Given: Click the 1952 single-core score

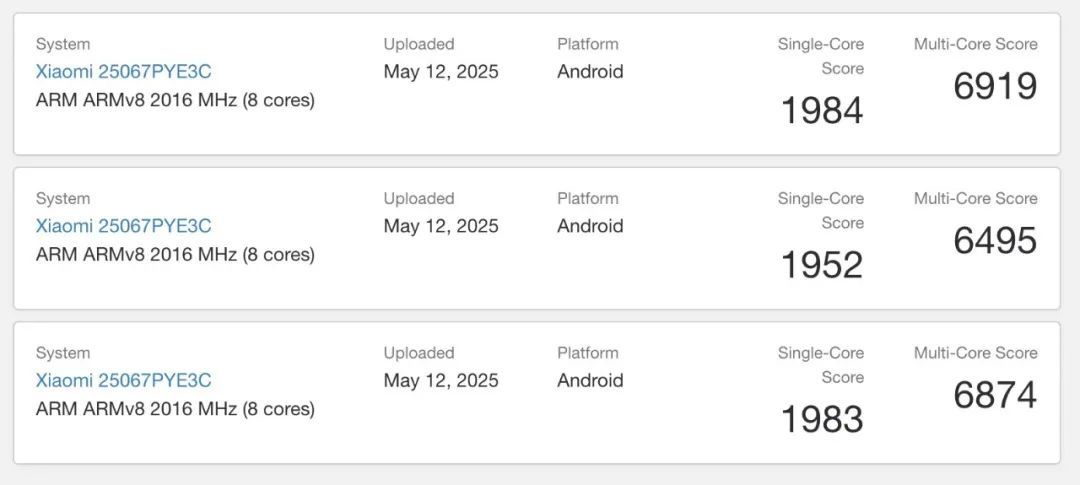Looking at the screenshot, I should (821, 265).
